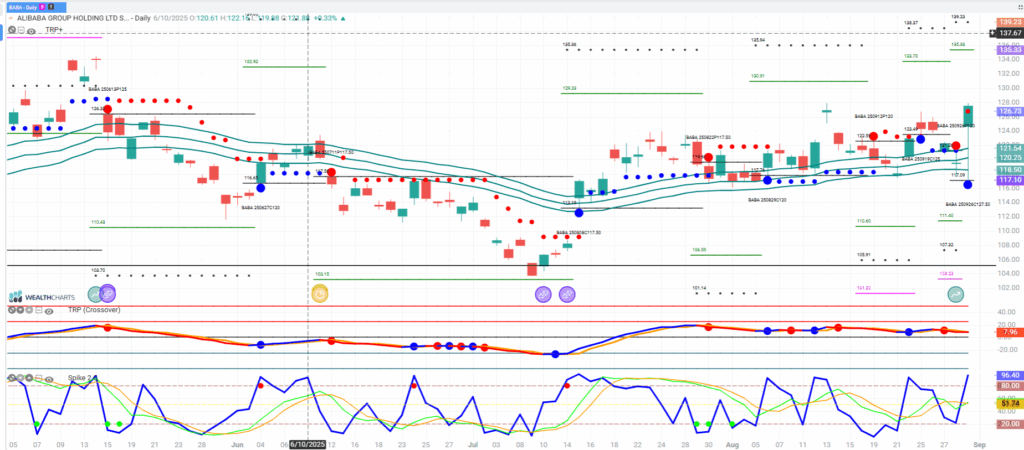Screen dimensions: 1024x450
Task: Collapse the Spike 2 panel
Action: (39, 378)
